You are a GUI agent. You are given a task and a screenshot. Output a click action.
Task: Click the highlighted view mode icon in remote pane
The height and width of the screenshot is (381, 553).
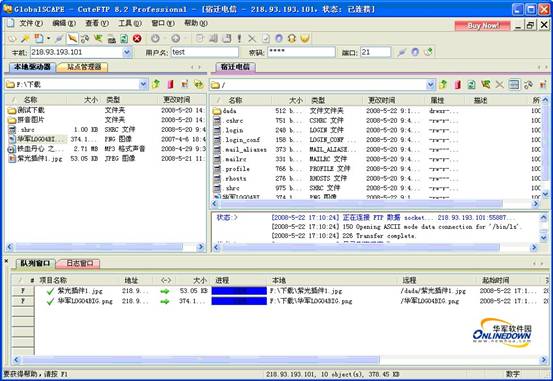(514, 85)
